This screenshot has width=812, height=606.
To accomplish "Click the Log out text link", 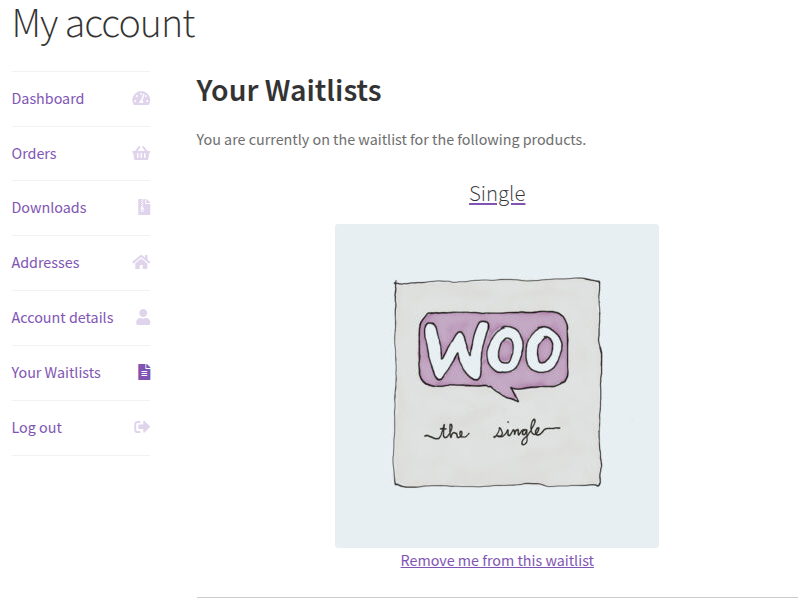I will 37,428.
